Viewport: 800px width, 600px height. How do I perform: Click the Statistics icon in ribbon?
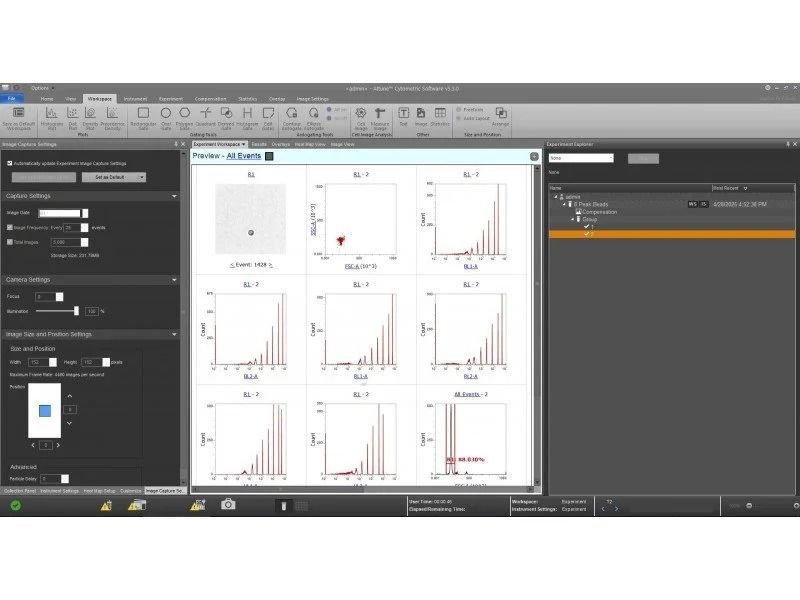coord(439,116)
